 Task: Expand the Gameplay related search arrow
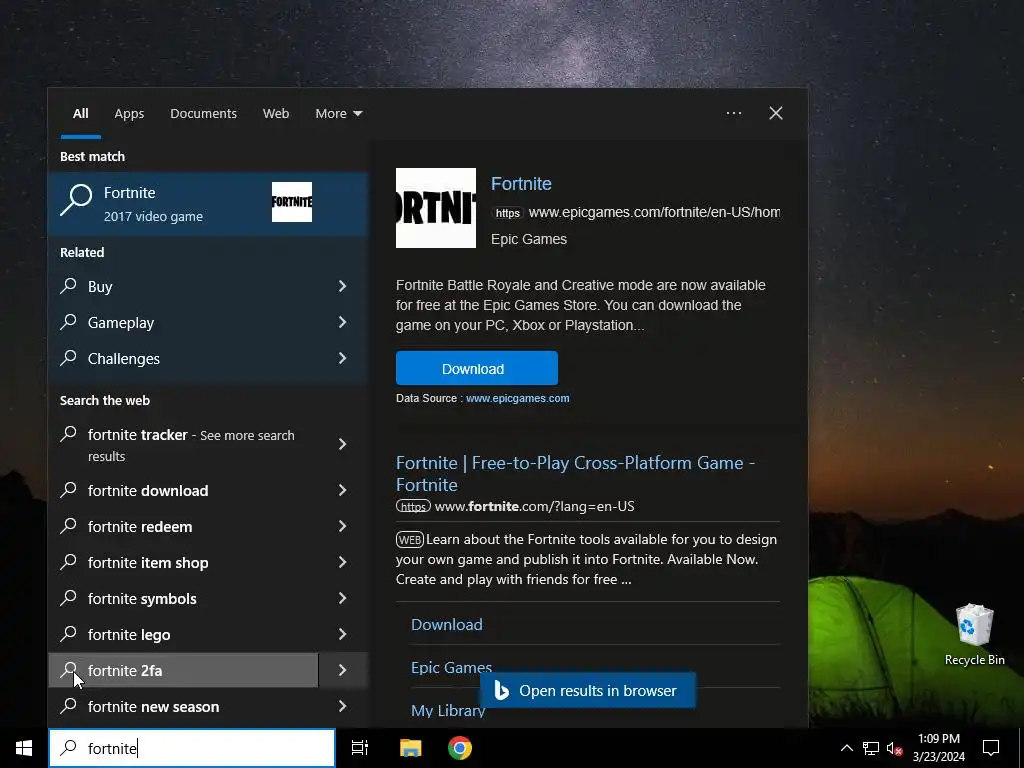[x=342, y=322]
